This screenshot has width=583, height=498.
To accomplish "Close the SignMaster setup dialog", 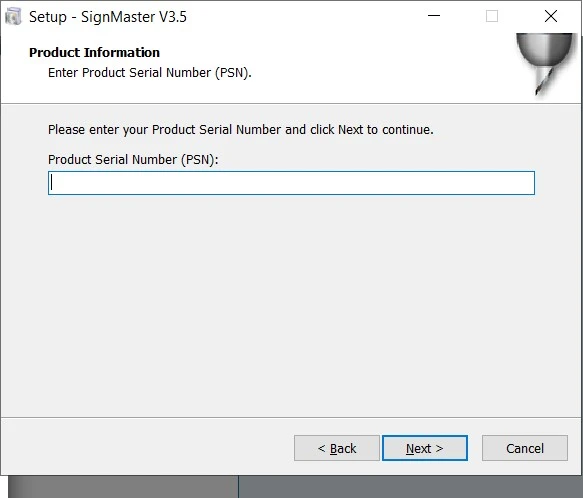I will pos(551,16).
